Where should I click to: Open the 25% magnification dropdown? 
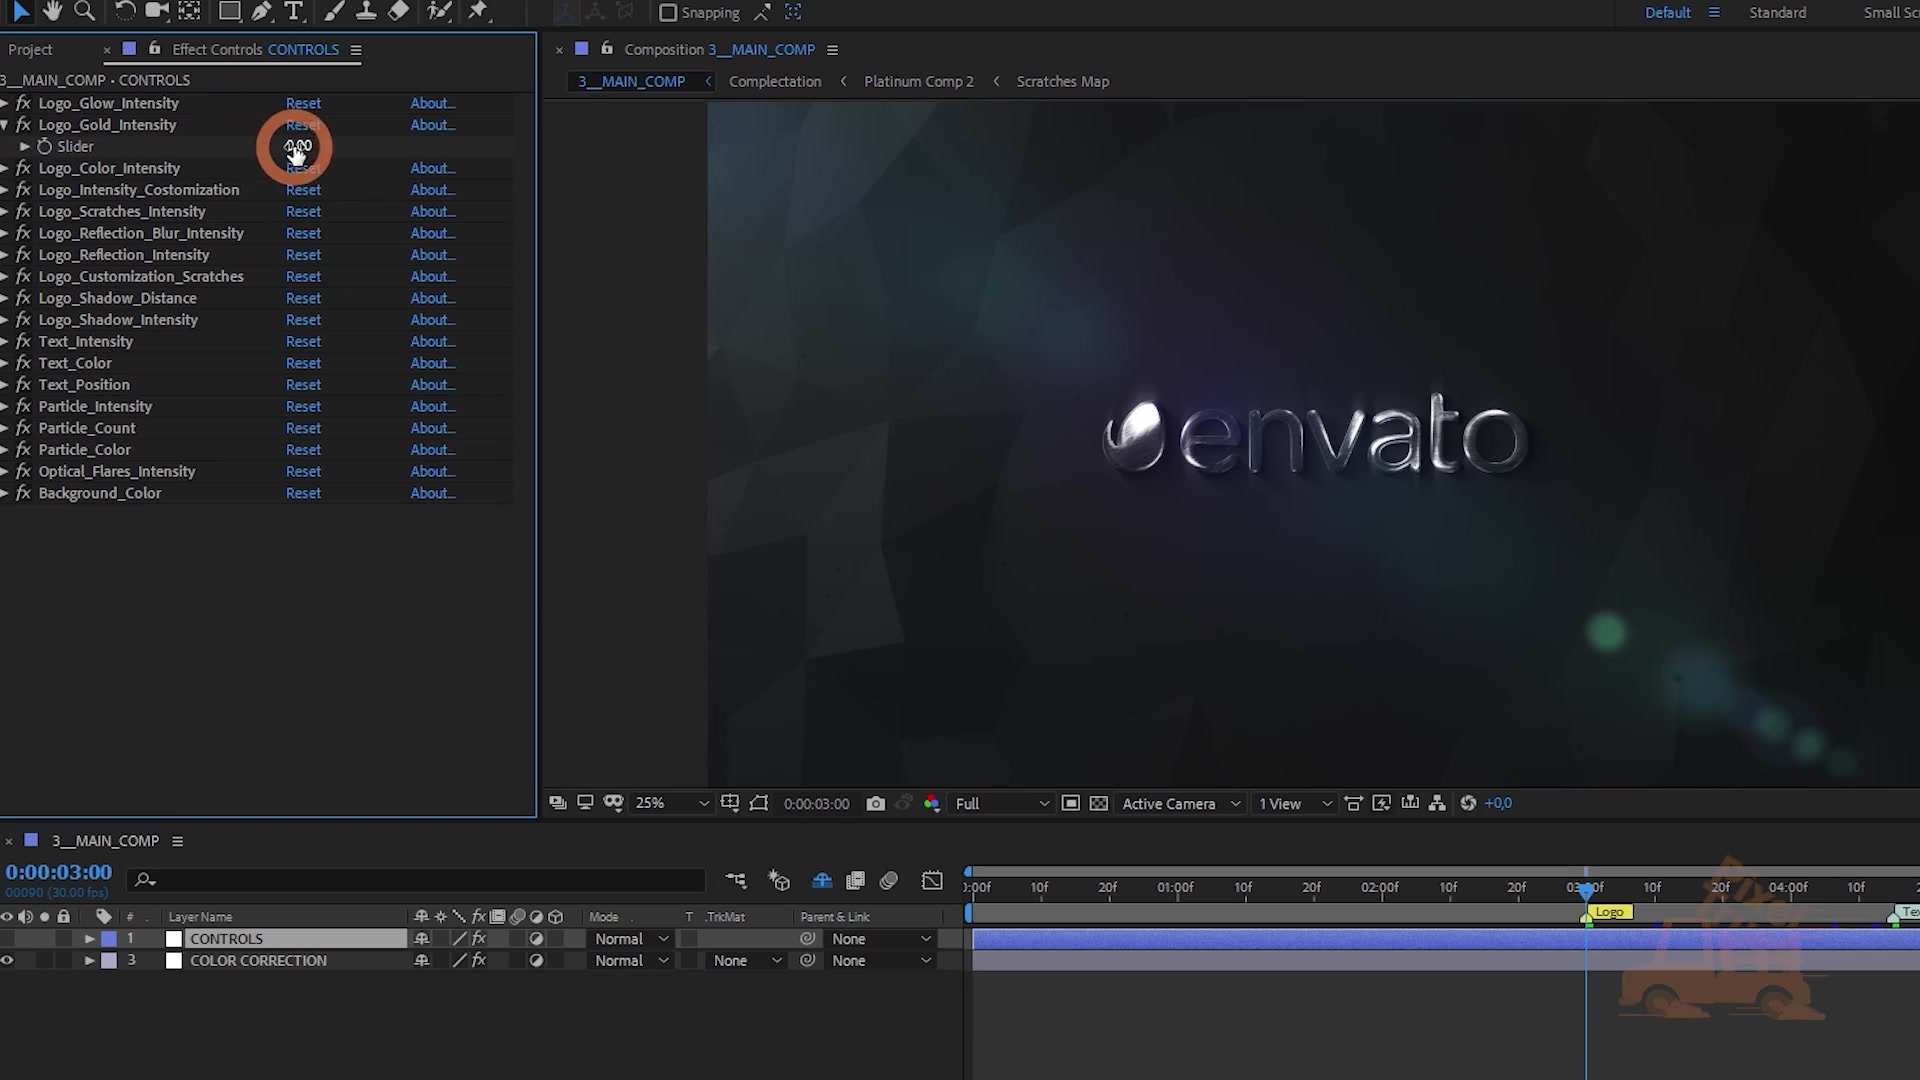click(x=671, y=803)
